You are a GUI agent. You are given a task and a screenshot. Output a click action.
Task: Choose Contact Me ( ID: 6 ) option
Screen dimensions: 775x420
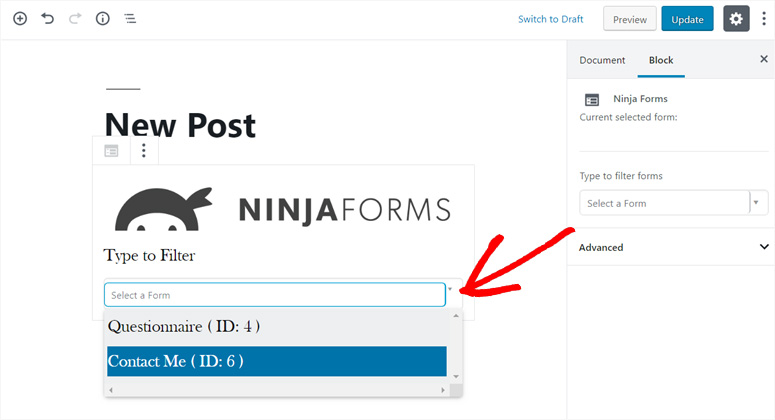tap(277, 361)
